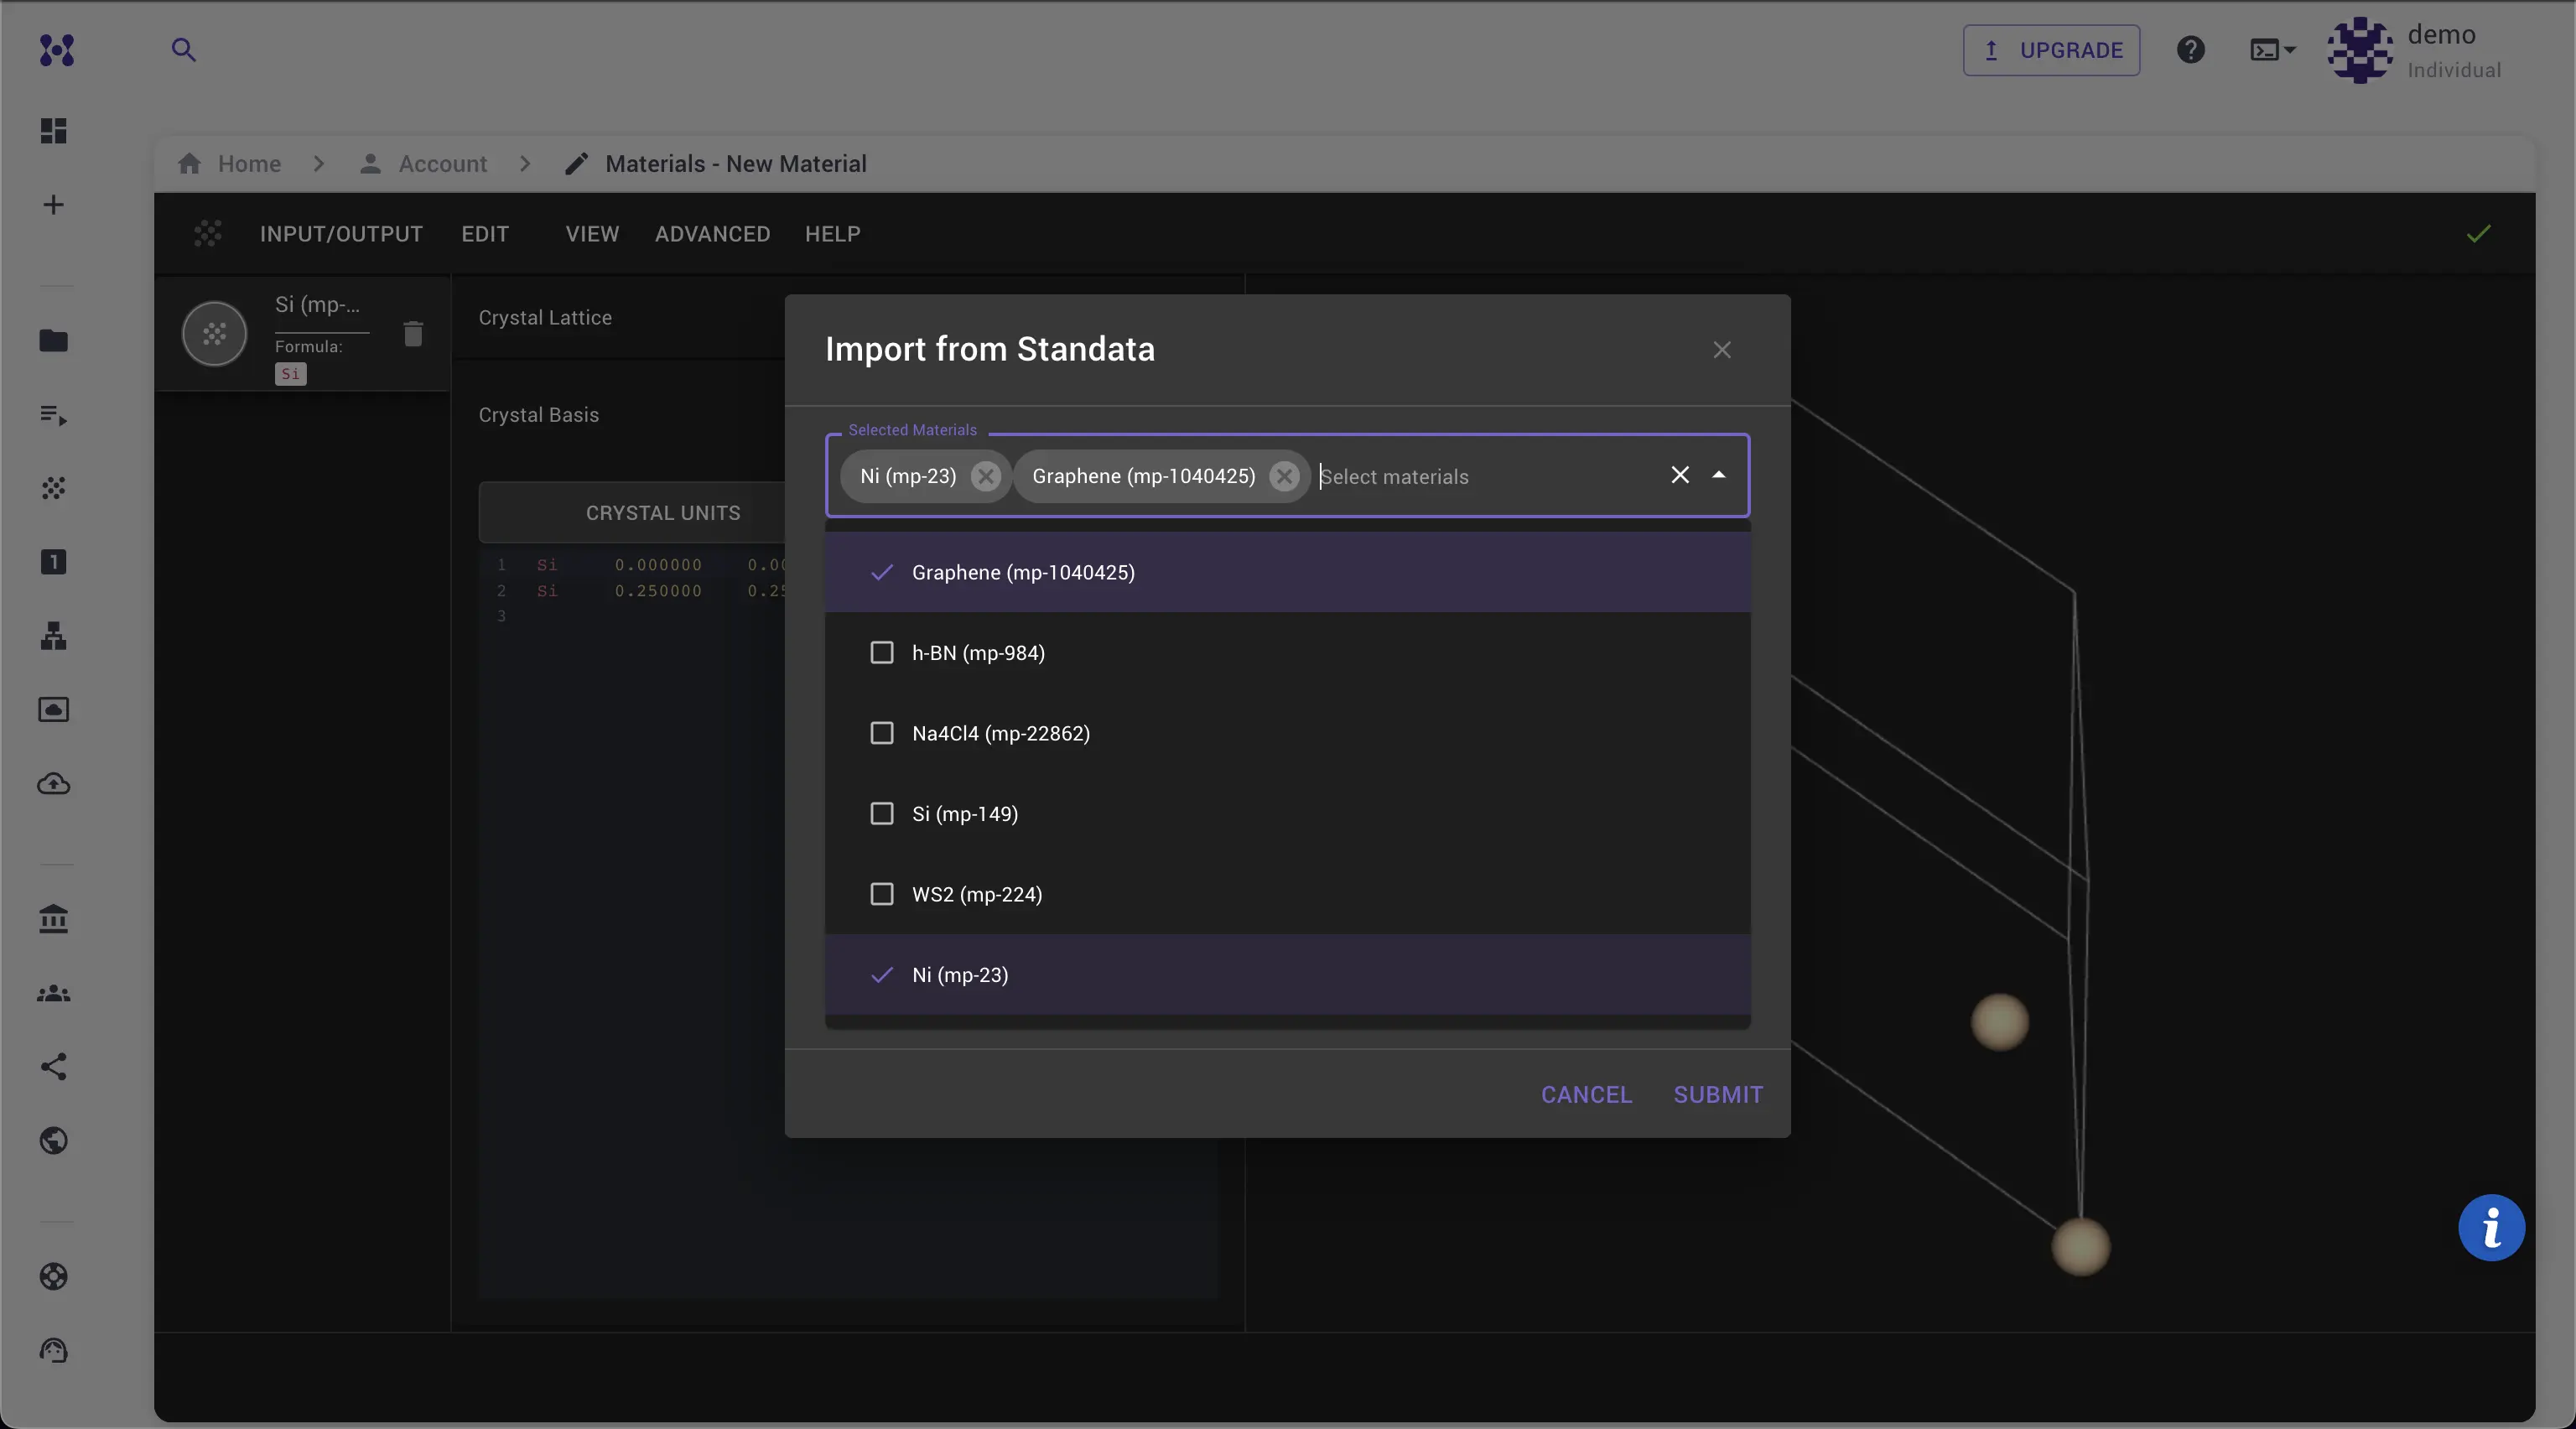This screenshot has width=2576, height=1429.
Task: Open the INPUT/OUTPUT menu
Action: [341, 234]
